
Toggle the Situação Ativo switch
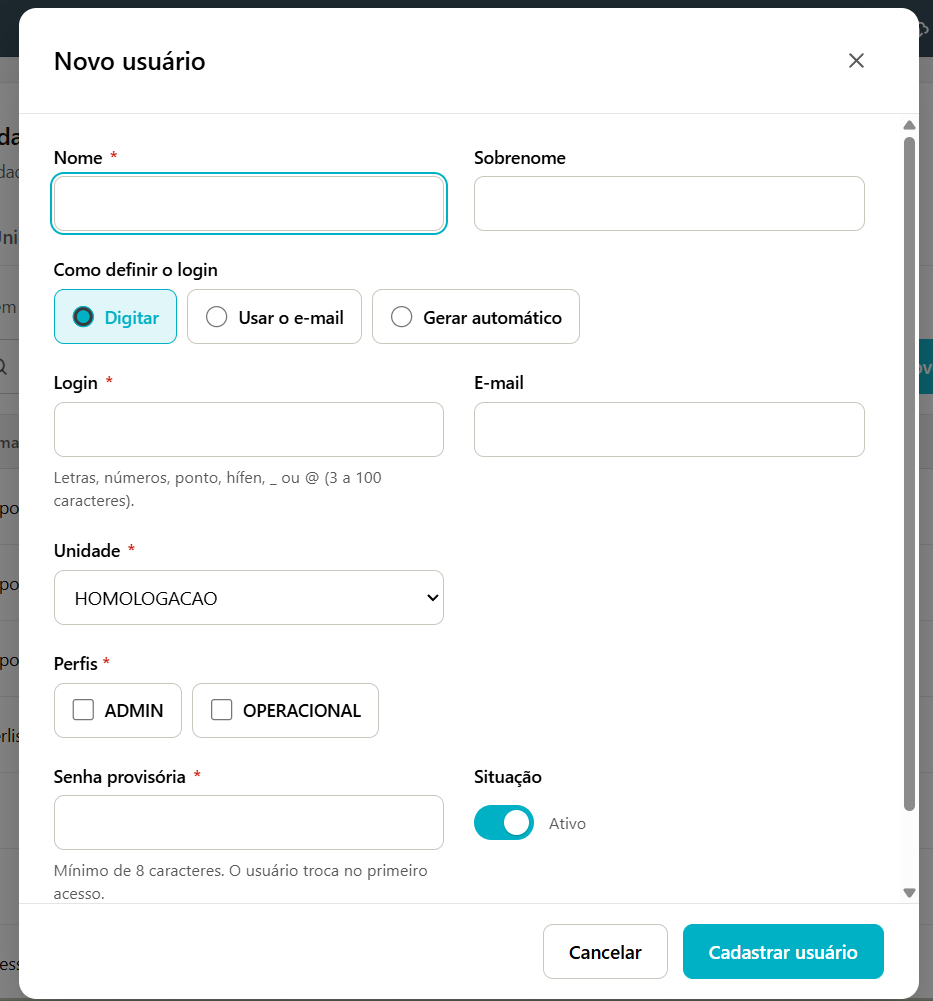point(504,823)
